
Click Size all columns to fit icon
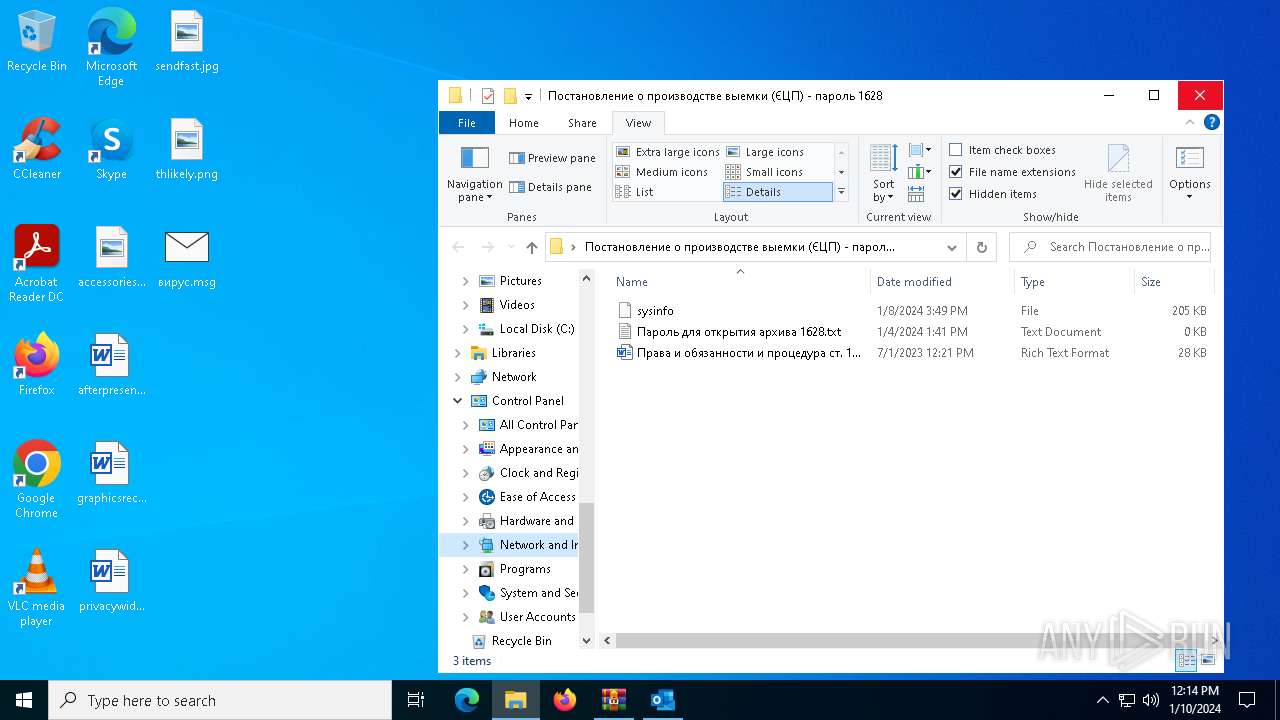point(917,194)
